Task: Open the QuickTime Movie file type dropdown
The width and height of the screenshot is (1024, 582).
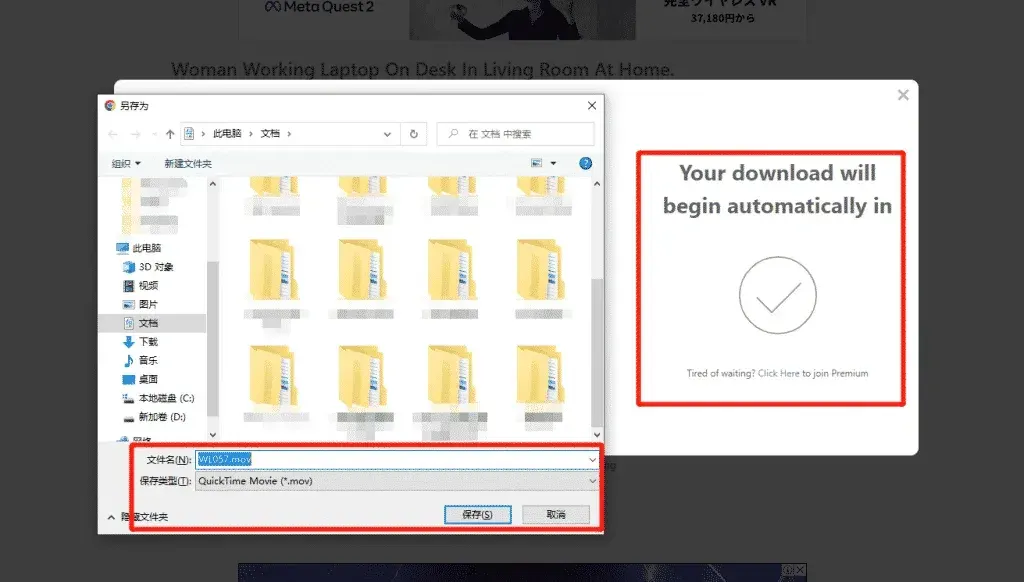Action: click(x=396, y=481)
